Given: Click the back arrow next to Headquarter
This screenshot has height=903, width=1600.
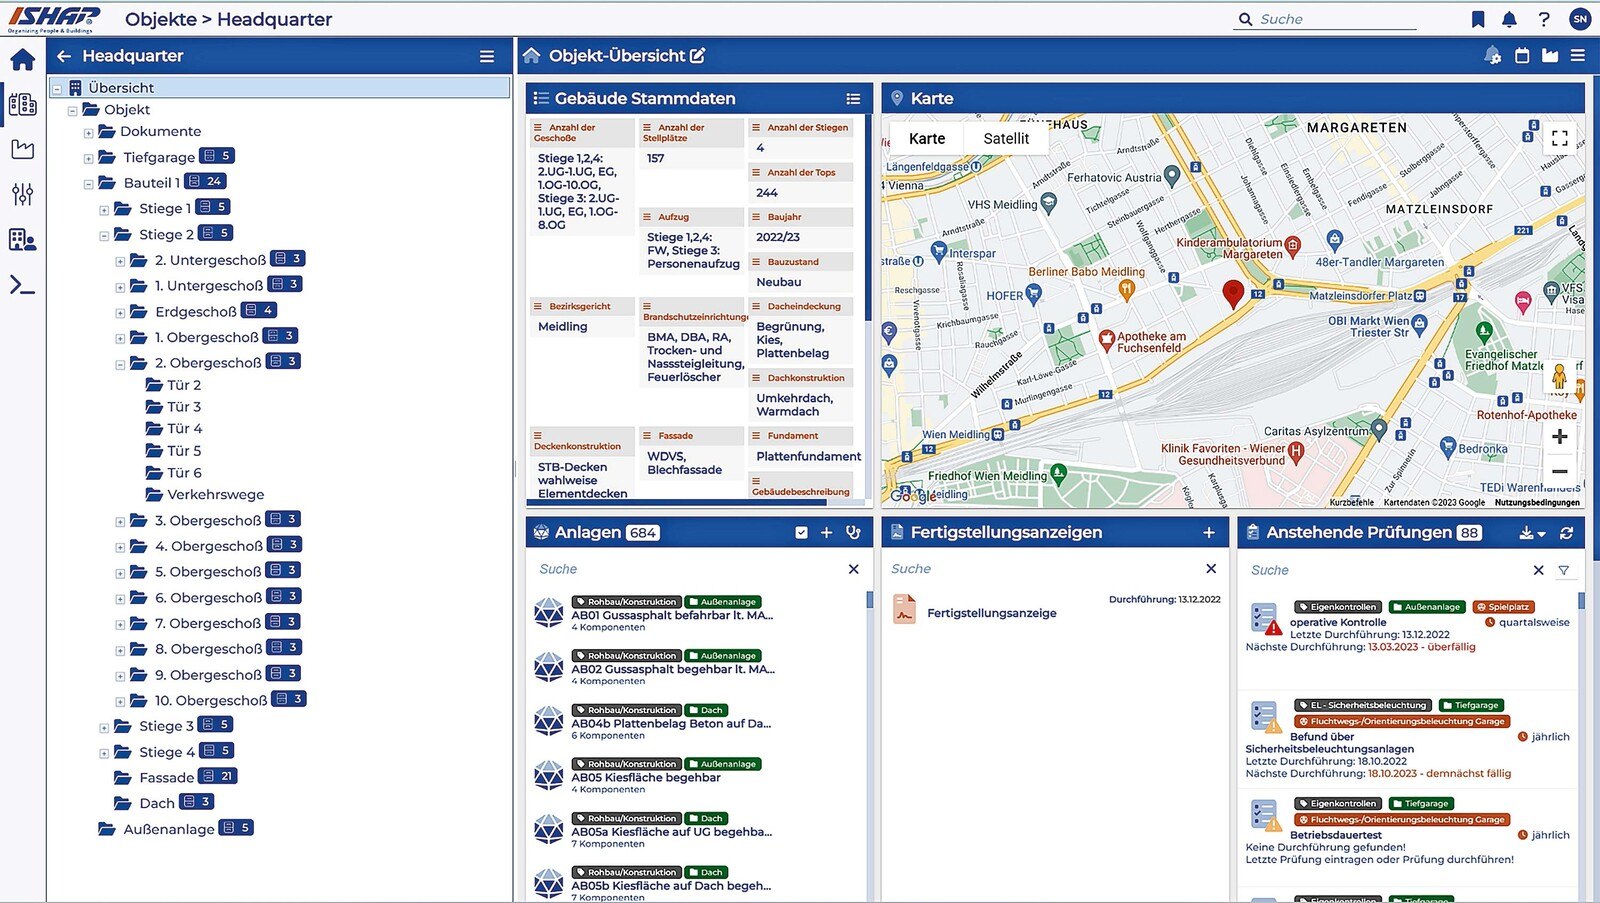Looking at the screenshot, I should tap(64, 56).
